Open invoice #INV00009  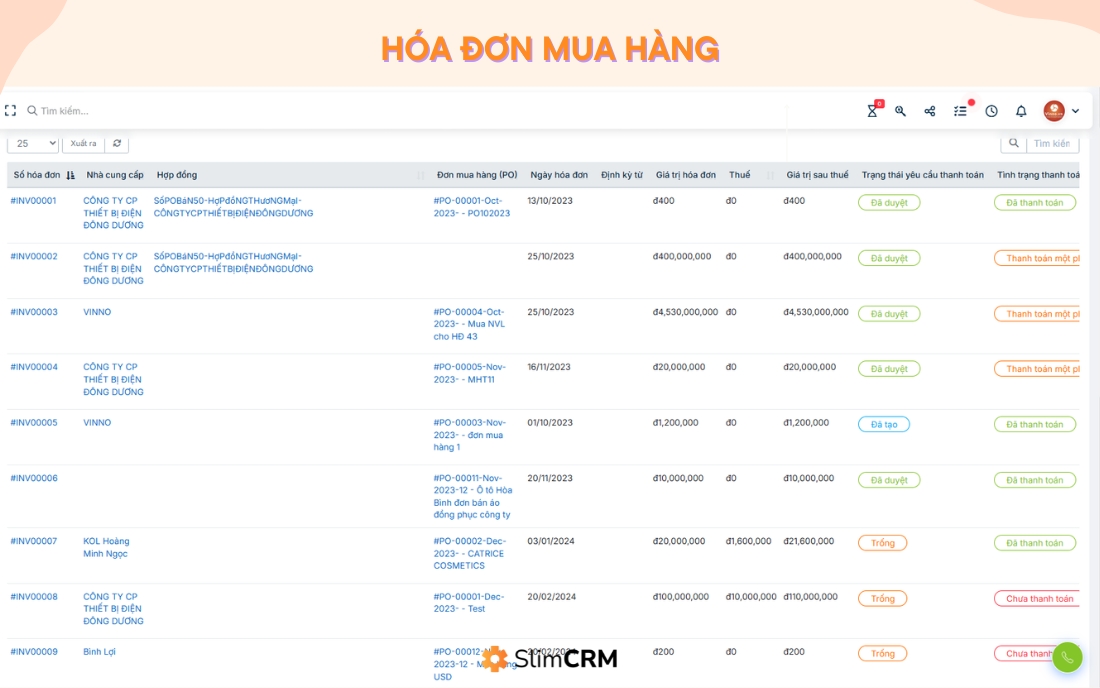tap(34, 652)
